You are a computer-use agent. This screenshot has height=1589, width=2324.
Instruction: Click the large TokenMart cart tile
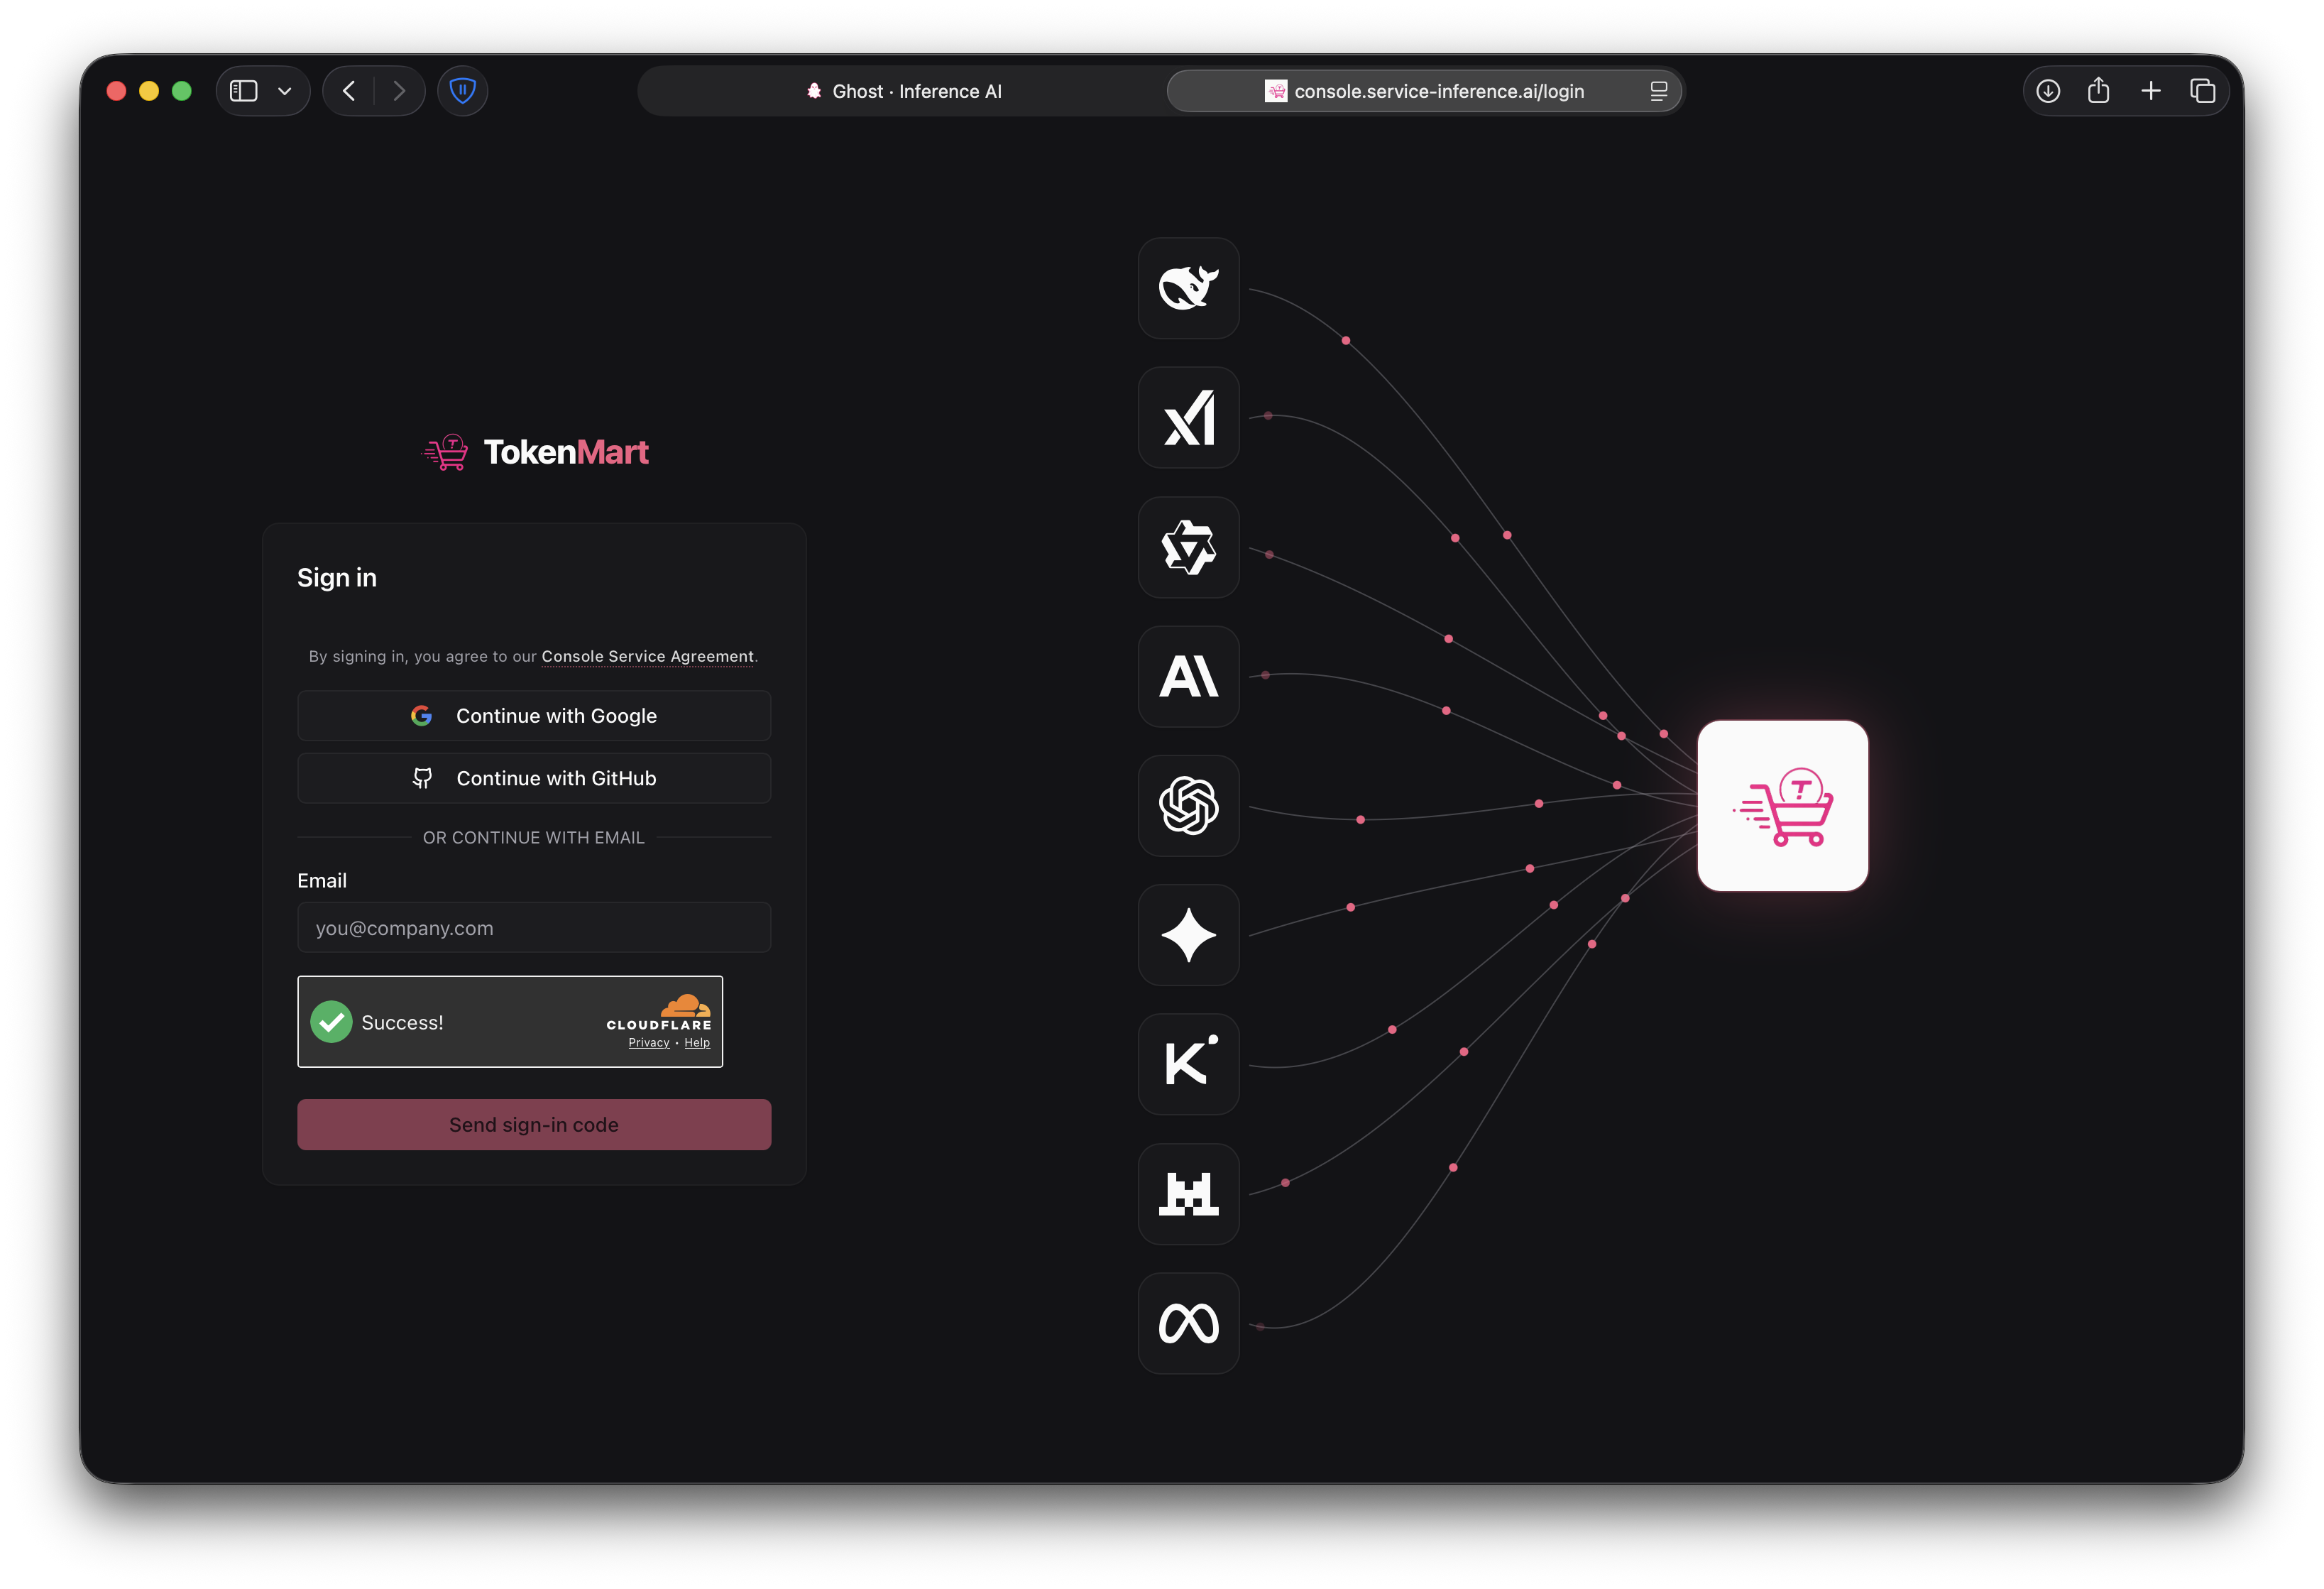coord(1782,806)
